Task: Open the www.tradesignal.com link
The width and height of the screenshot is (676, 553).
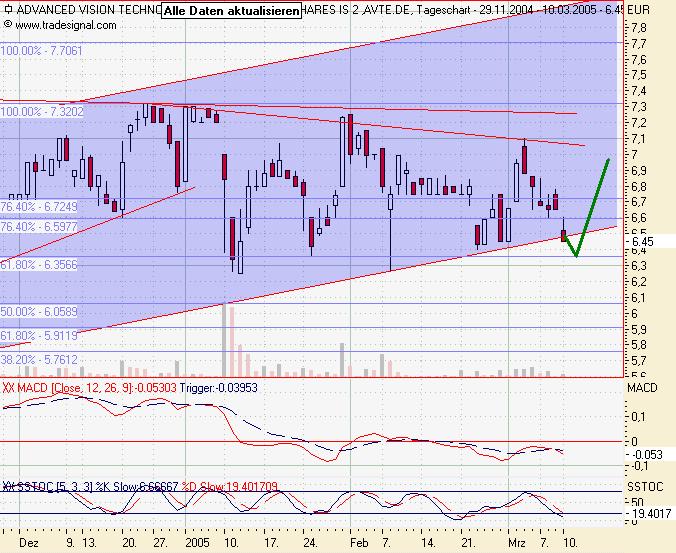Action: (66, 25)
